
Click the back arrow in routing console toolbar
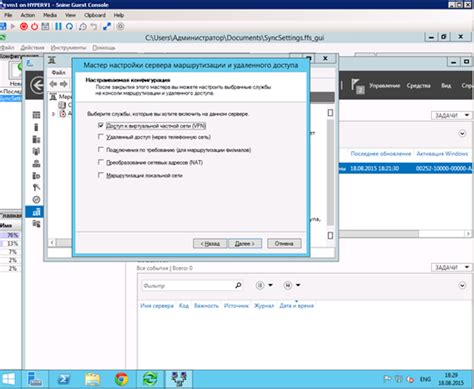53,84
